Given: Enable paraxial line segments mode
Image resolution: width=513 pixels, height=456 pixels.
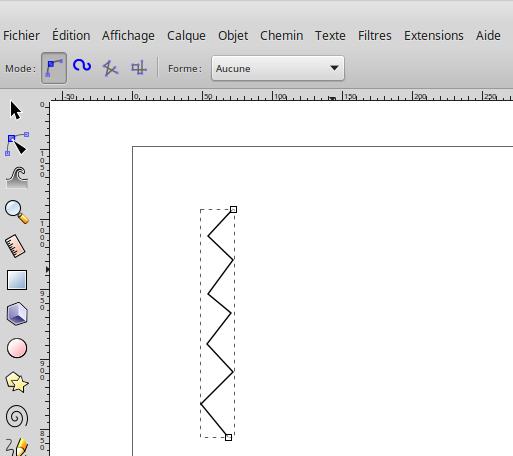Looking at the screenshot, I should pyautogui.click(x=138, y=68).
